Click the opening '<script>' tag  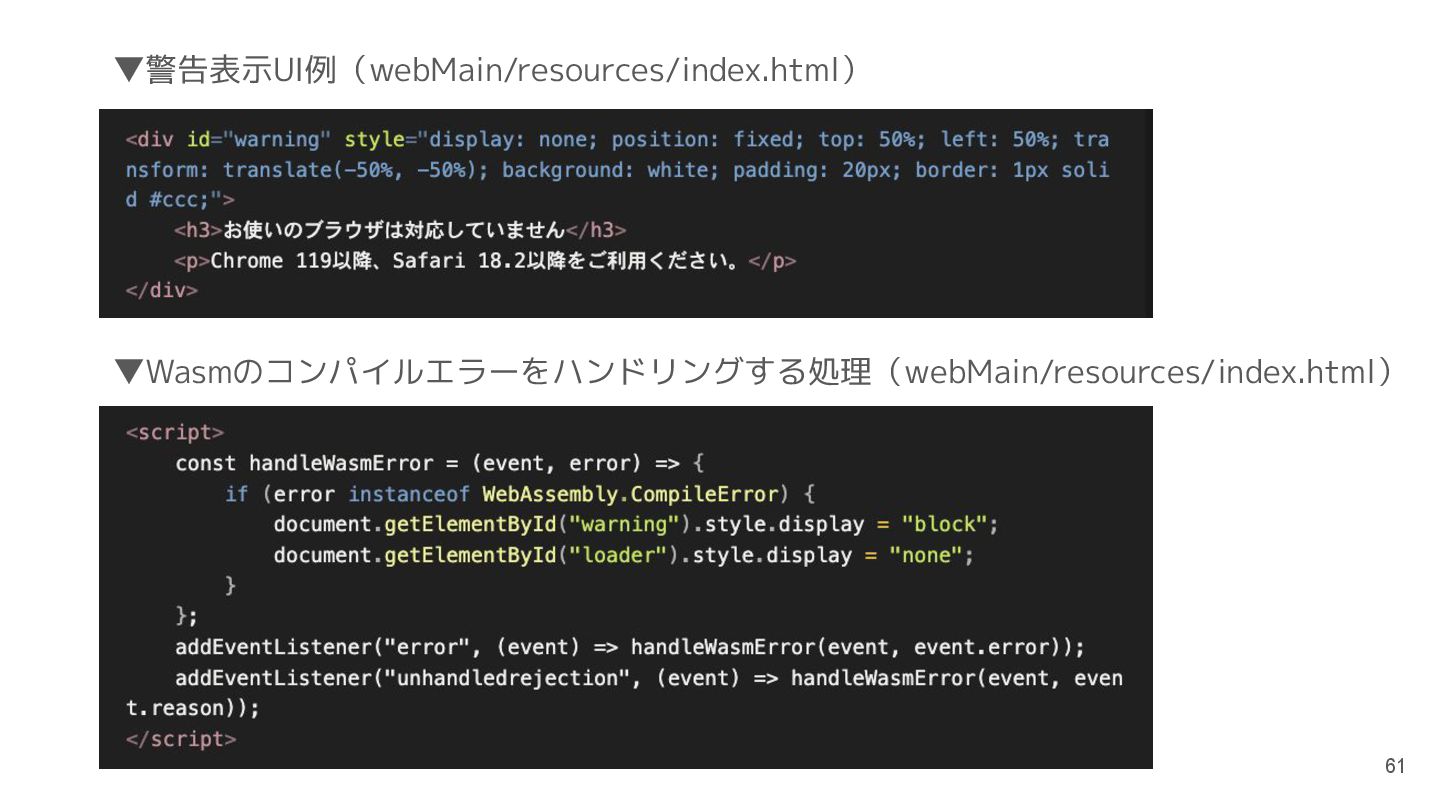(x=175, y=432)
